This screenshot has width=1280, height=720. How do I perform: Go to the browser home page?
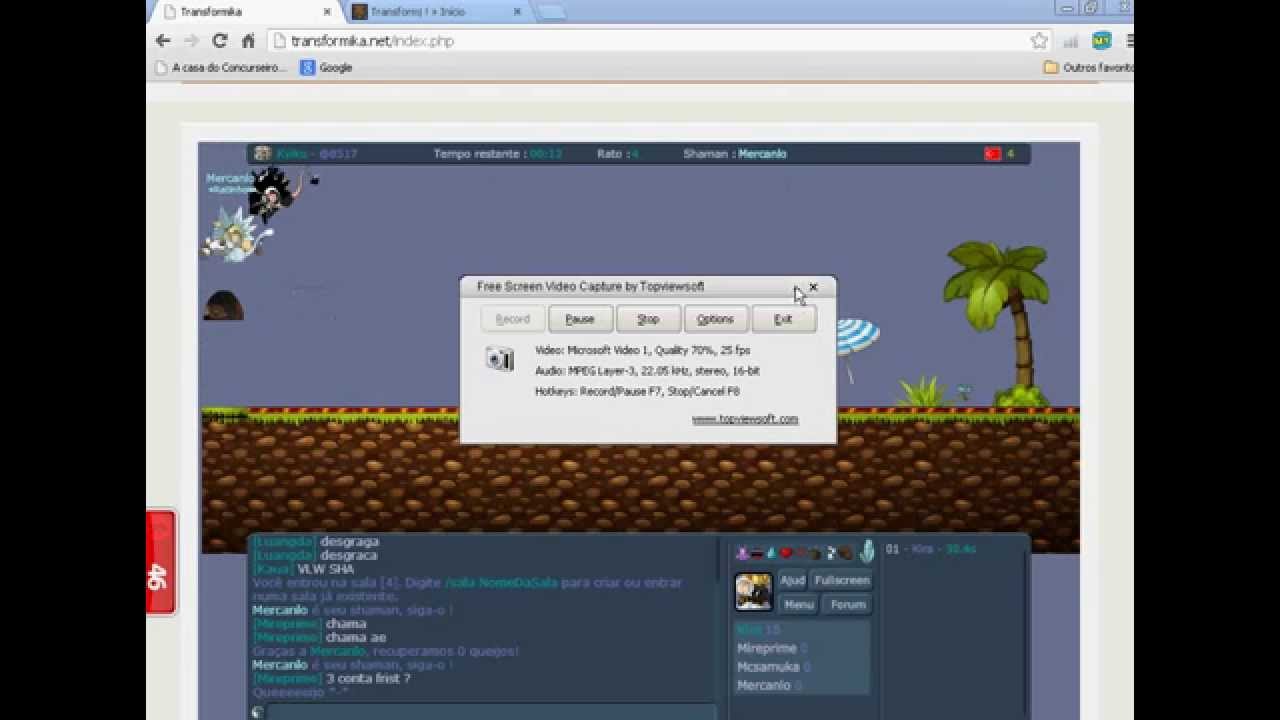point(248,41)
